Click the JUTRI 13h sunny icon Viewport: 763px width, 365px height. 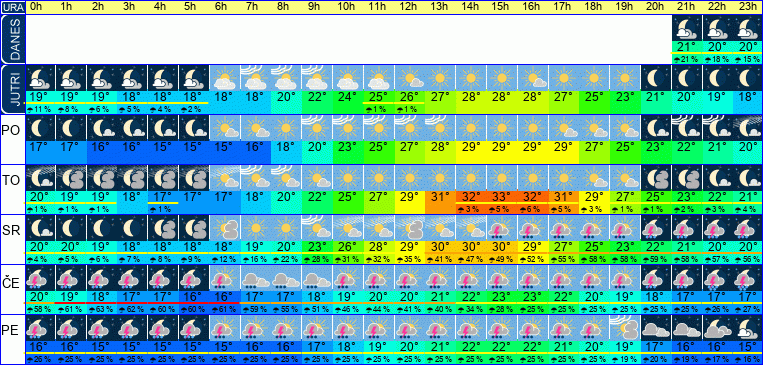pyautogui.click(x=440, y=78)
